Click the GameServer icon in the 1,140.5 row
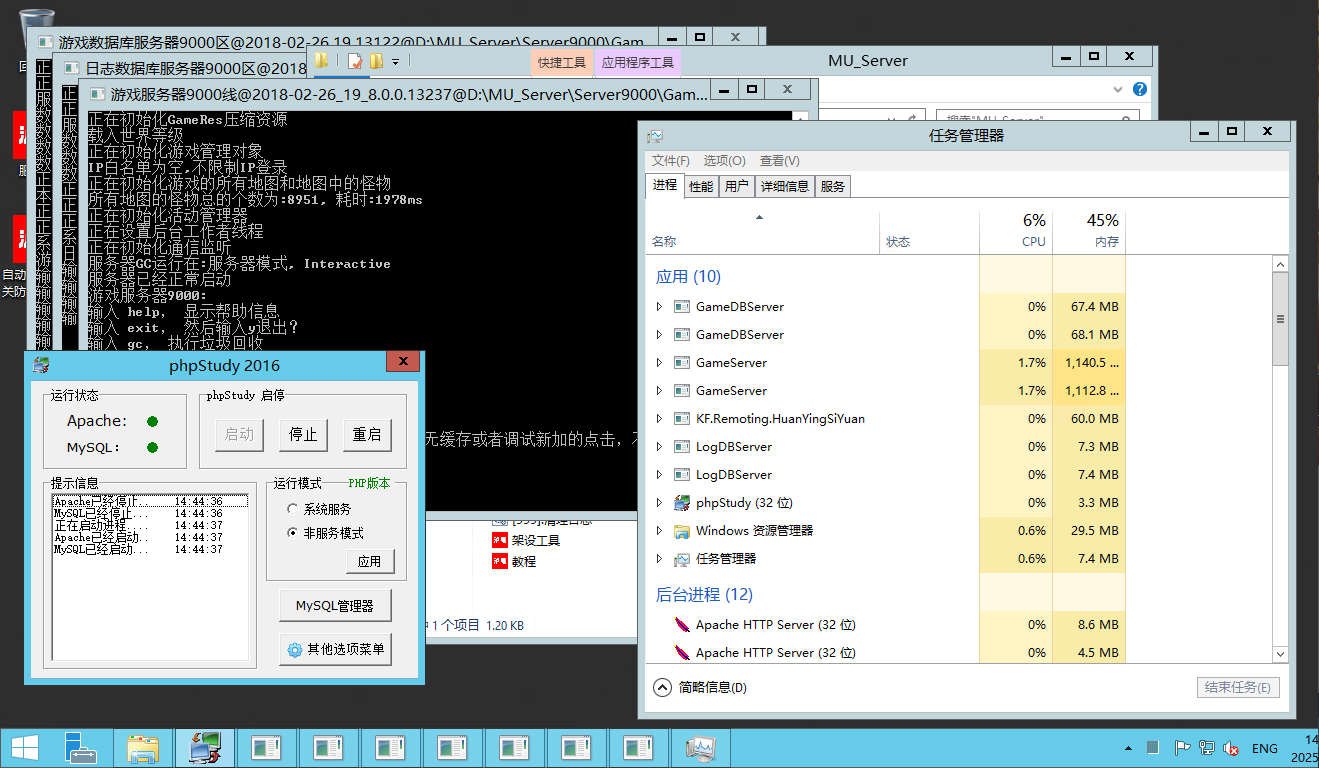The width and height of the screenshot is (1319, 768). click(x=682, y=363)
